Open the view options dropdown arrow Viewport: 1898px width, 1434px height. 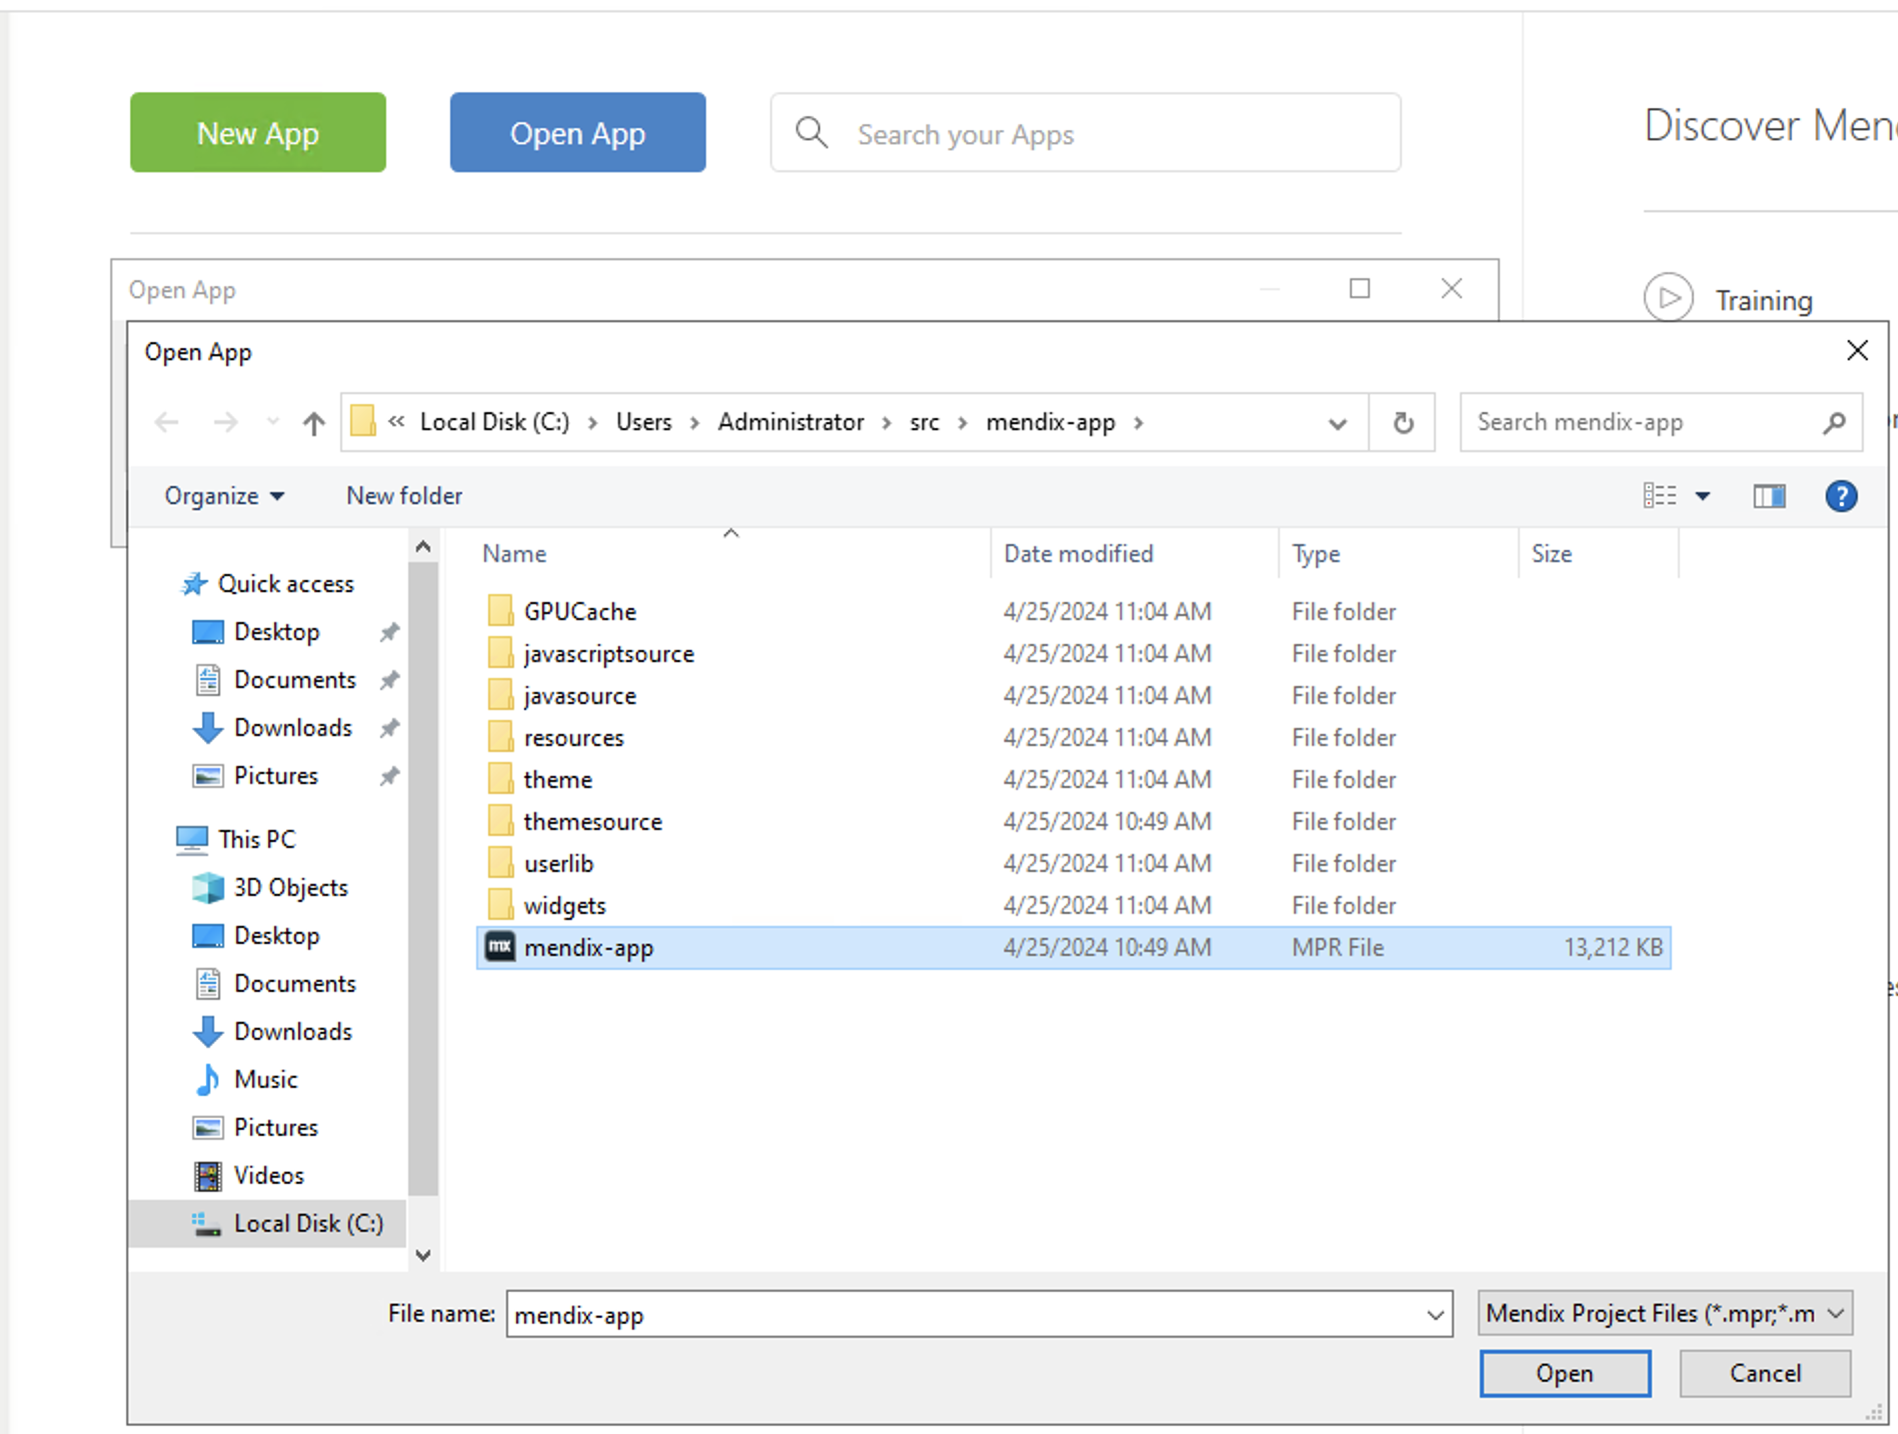point(1702,496)
